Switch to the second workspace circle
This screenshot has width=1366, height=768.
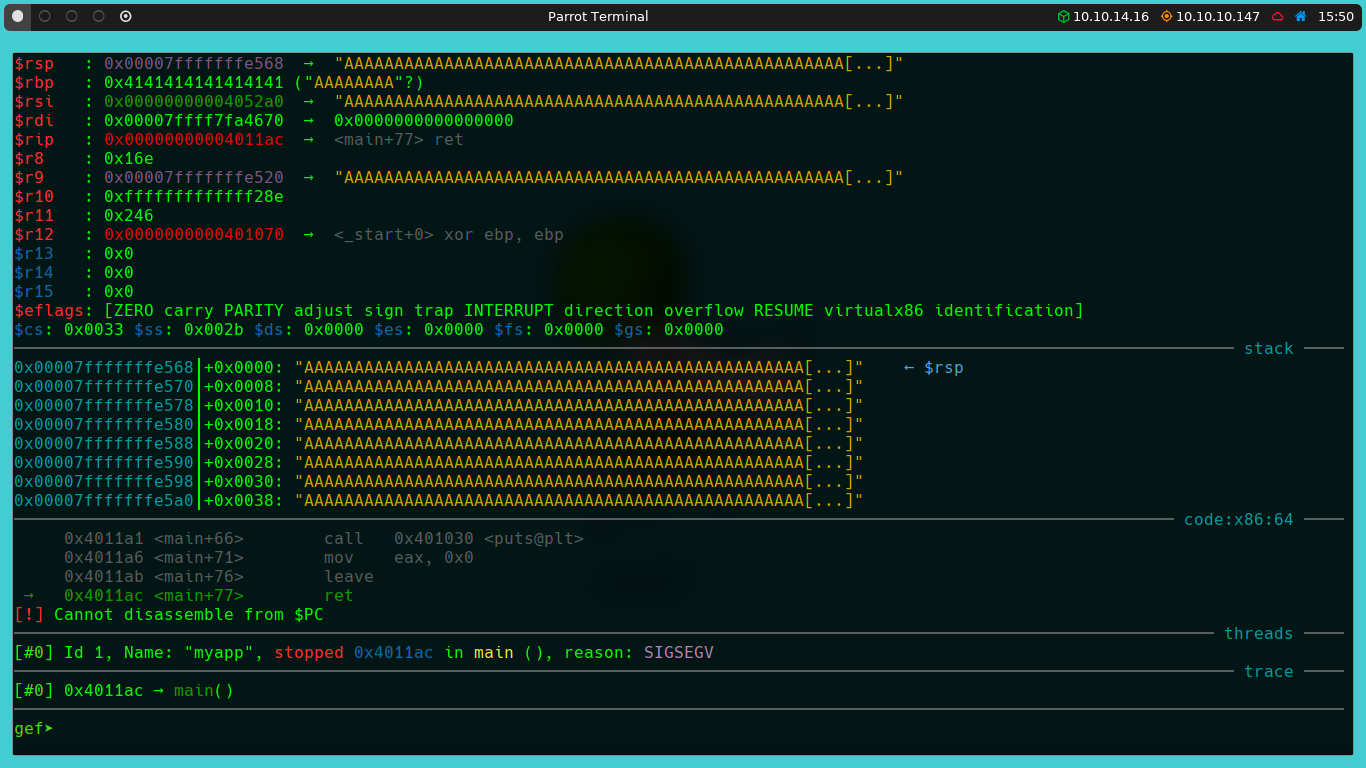(44, 16)
